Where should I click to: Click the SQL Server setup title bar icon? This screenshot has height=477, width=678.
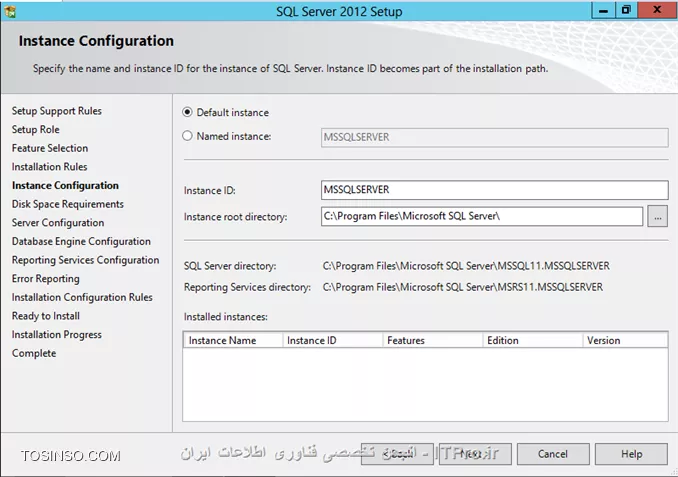coord(10,11)
